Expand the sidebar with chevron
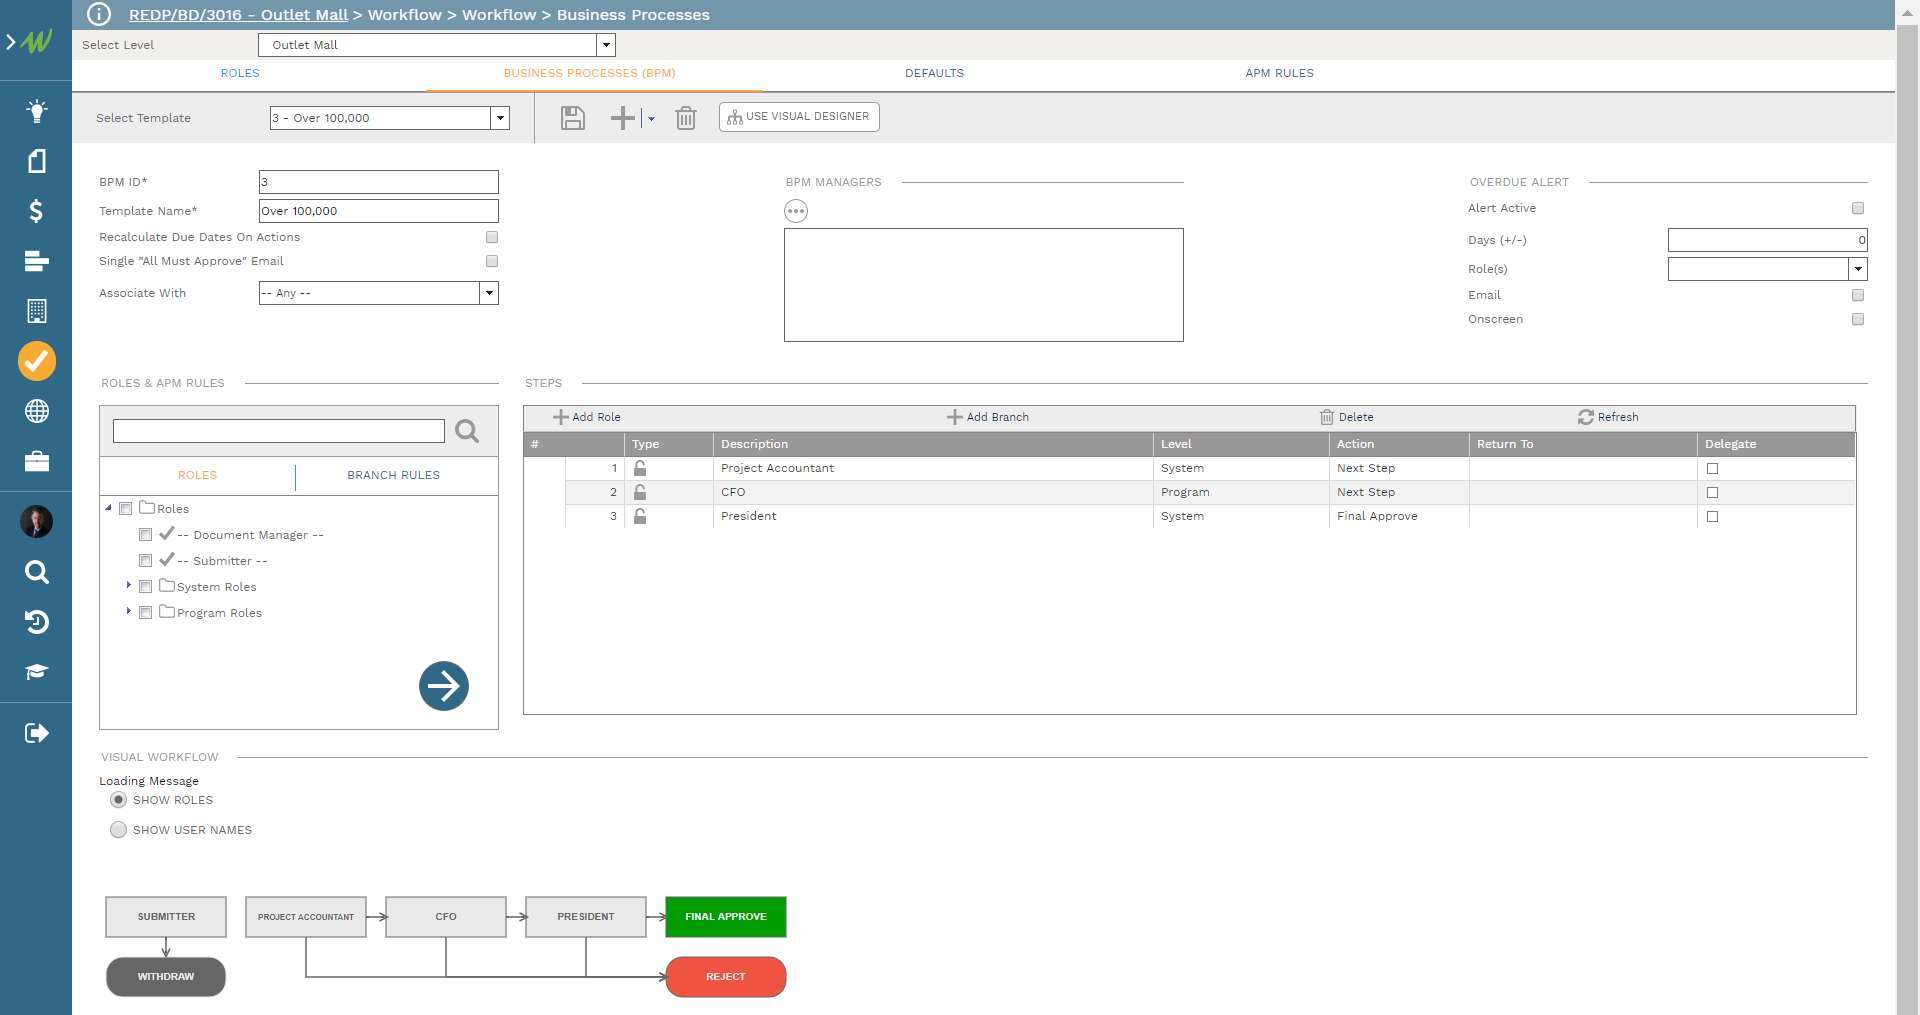This screenshot has width=1920, height=1015. click(x=10, y=42)
